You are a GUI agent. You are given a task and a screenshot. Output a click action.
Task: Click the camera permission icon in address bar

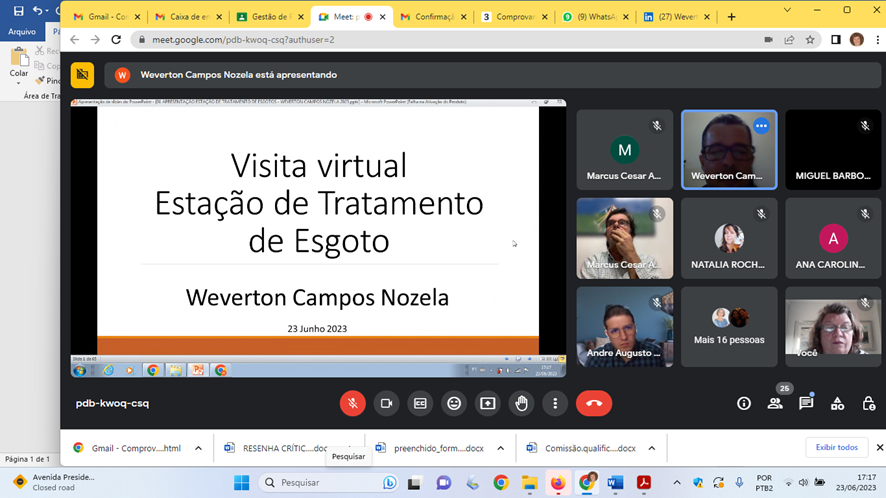click(768, 40)
